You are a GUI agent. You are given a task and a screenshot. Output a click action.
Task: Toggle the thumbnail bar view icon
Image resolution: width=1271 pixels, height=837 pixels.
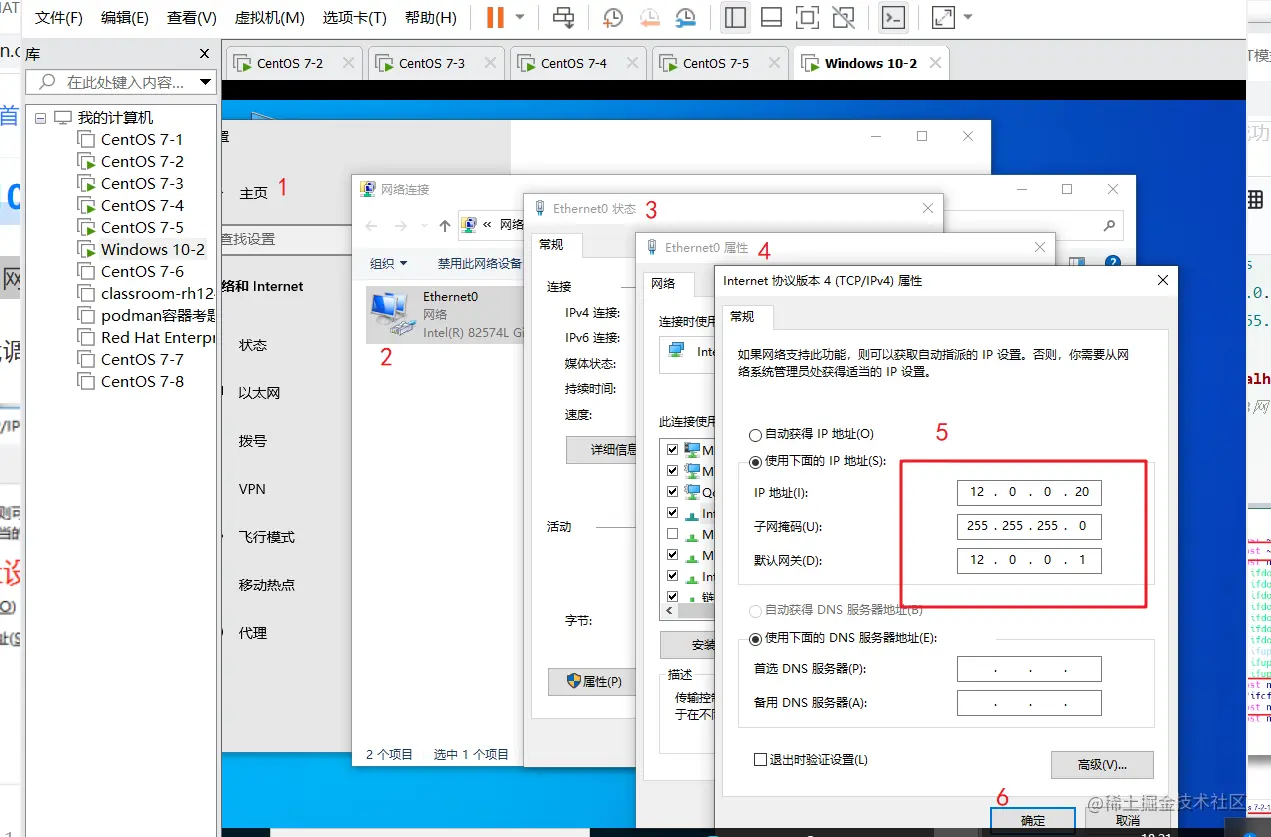pyautogui.click(x=771, y=18)
